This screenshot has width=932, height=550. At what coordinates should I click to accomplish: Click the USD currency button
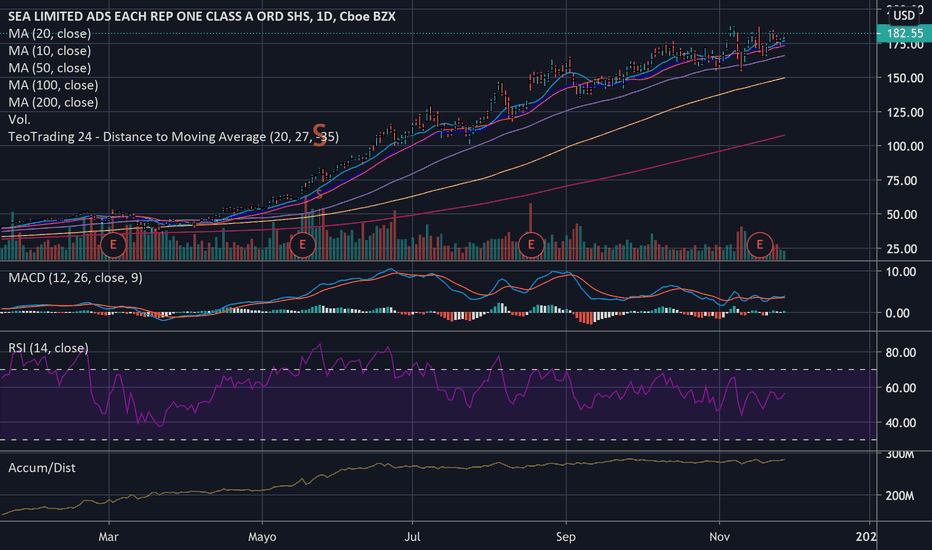904,15
